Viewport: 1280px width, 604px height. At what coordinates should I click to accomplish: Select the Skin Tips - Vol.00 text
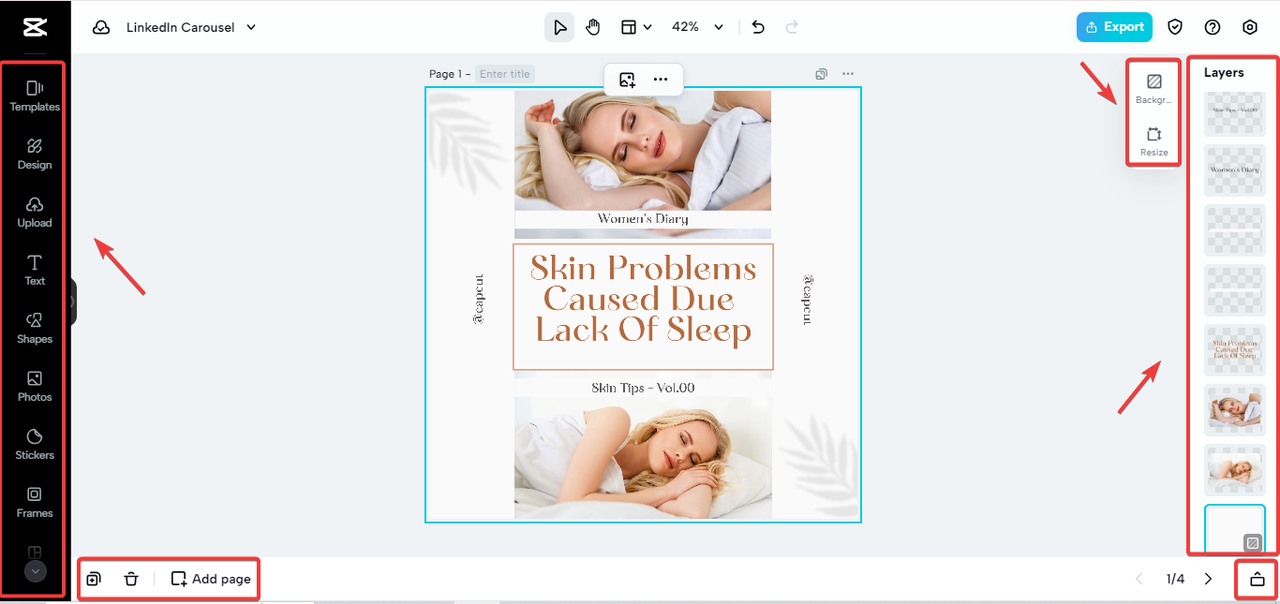[643, 388]
